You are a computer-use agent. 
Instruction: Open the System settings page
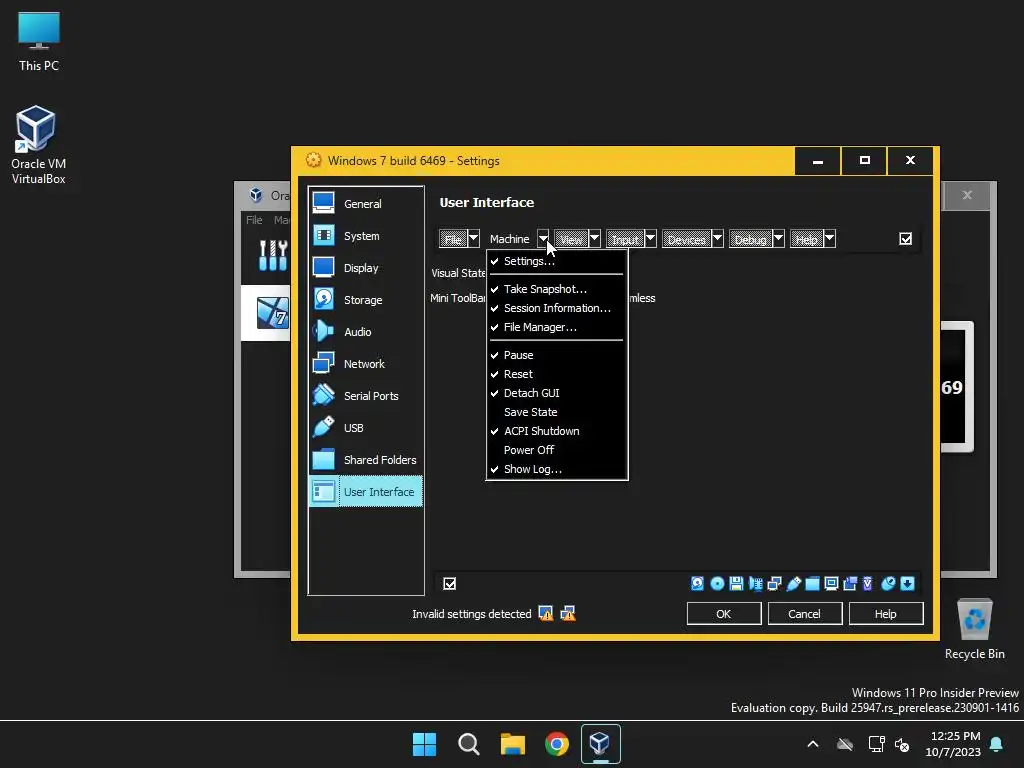(x=366, y=236)
